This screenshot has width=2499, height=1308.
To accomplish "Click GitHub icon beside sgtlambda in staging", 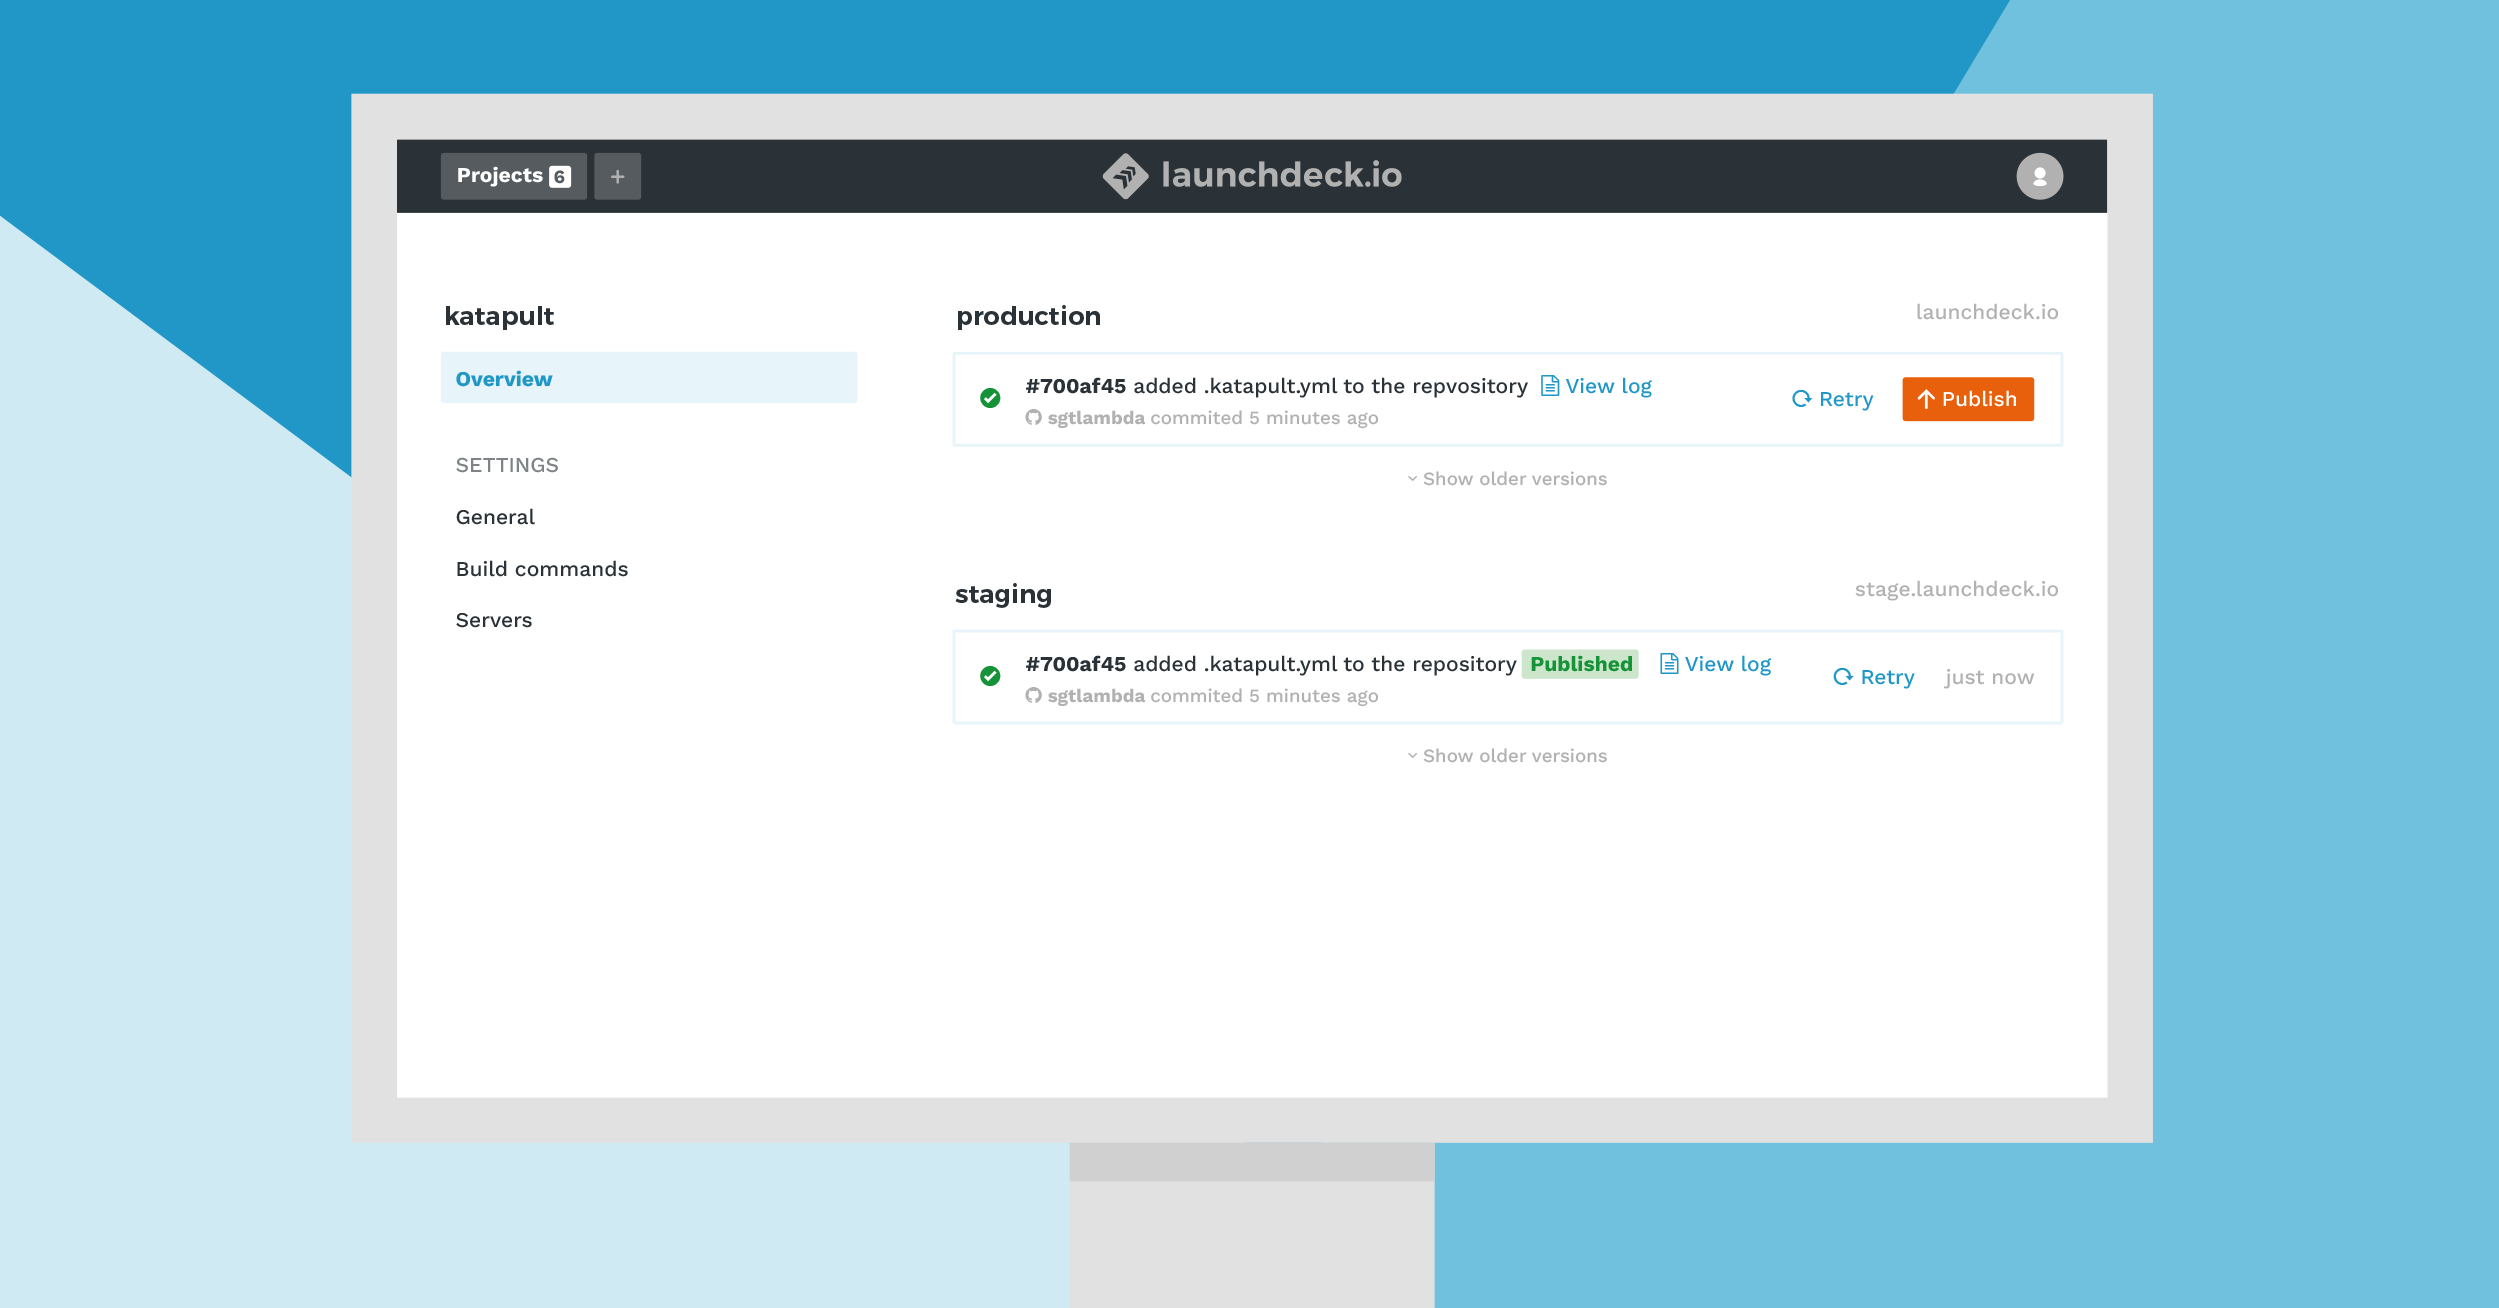I will 1033,696.
